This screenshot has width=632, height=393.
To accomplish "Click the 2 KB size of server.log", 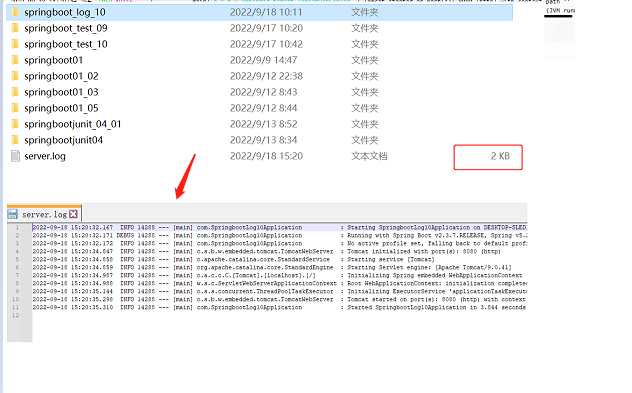I will pyautogui.click(x=500, y=156).
